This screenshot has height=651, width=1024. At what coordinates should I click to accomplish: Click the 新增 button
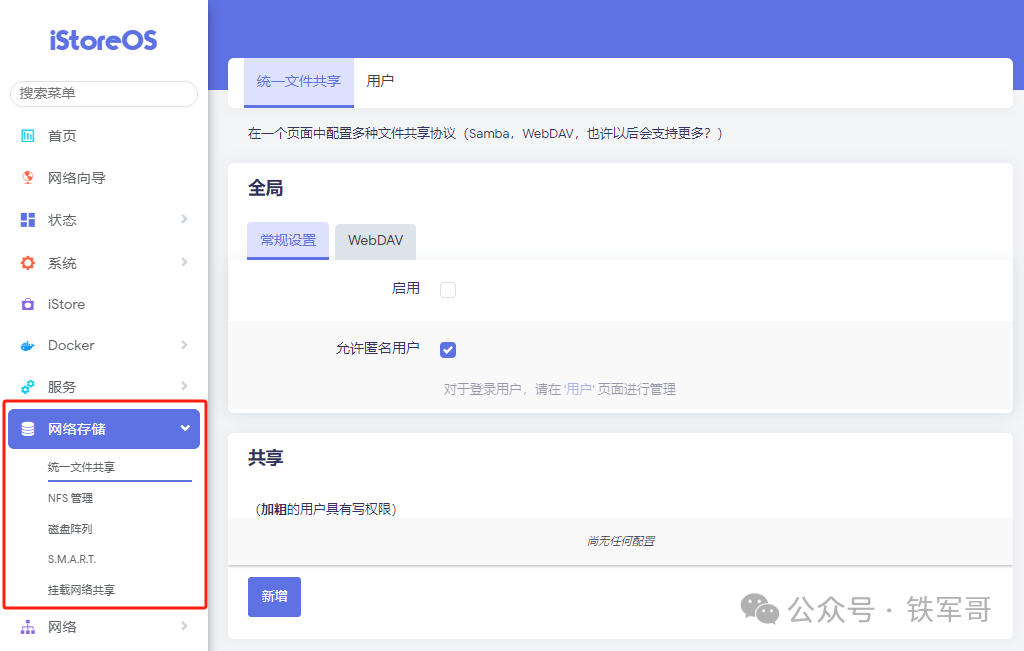pyautogui.click(x=274, y=597)
